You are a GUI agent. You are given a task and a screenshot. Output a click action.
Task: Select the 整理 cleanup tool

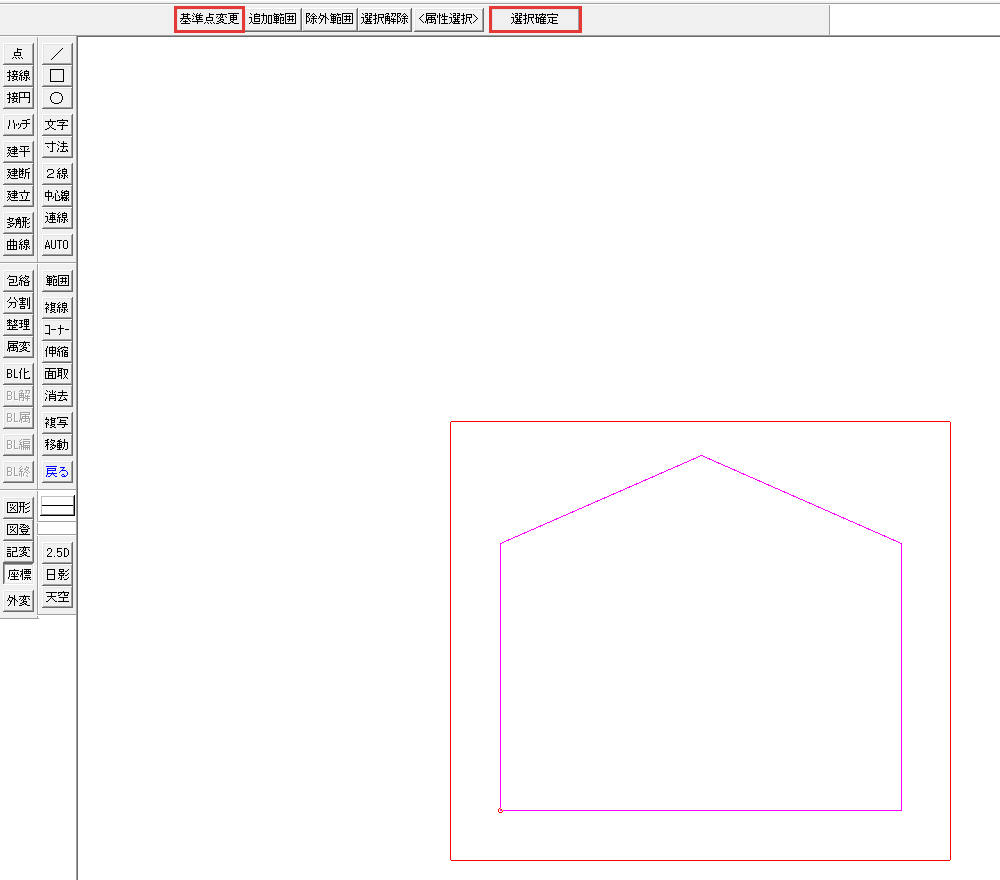click(18, 325)
